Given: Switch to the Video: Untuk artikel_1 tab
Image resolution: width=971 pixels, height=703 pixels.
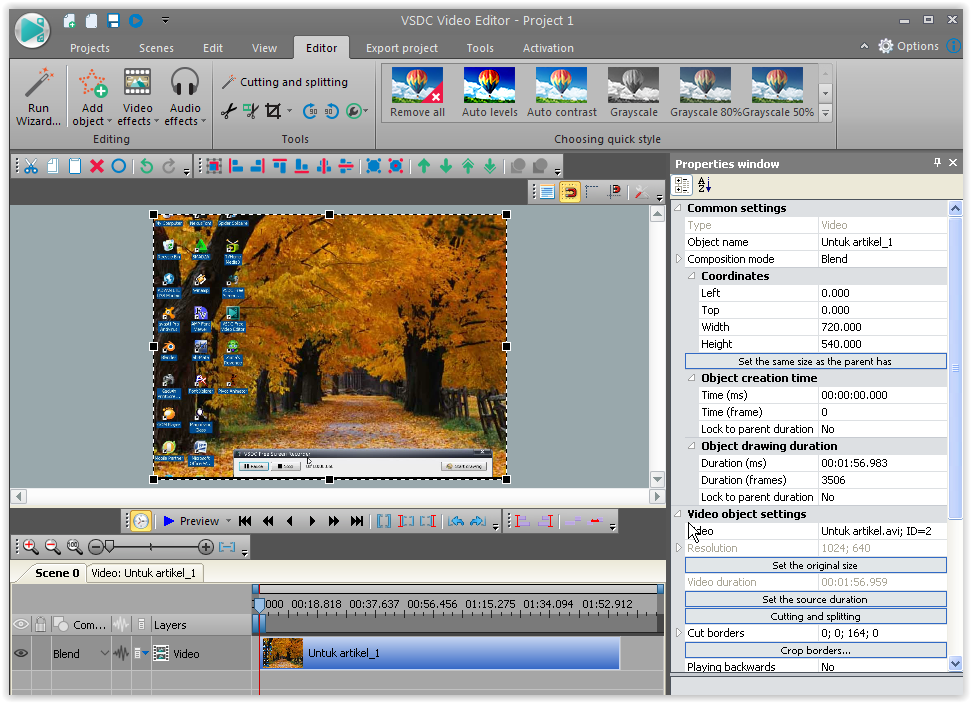Looking at the screenshot, I should pyautogui.click(x=145, y=573).
